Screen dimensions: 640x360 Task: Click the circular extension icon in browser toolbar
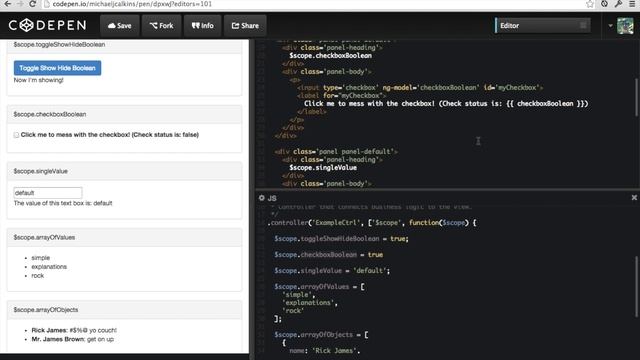(x=604, y=4)
